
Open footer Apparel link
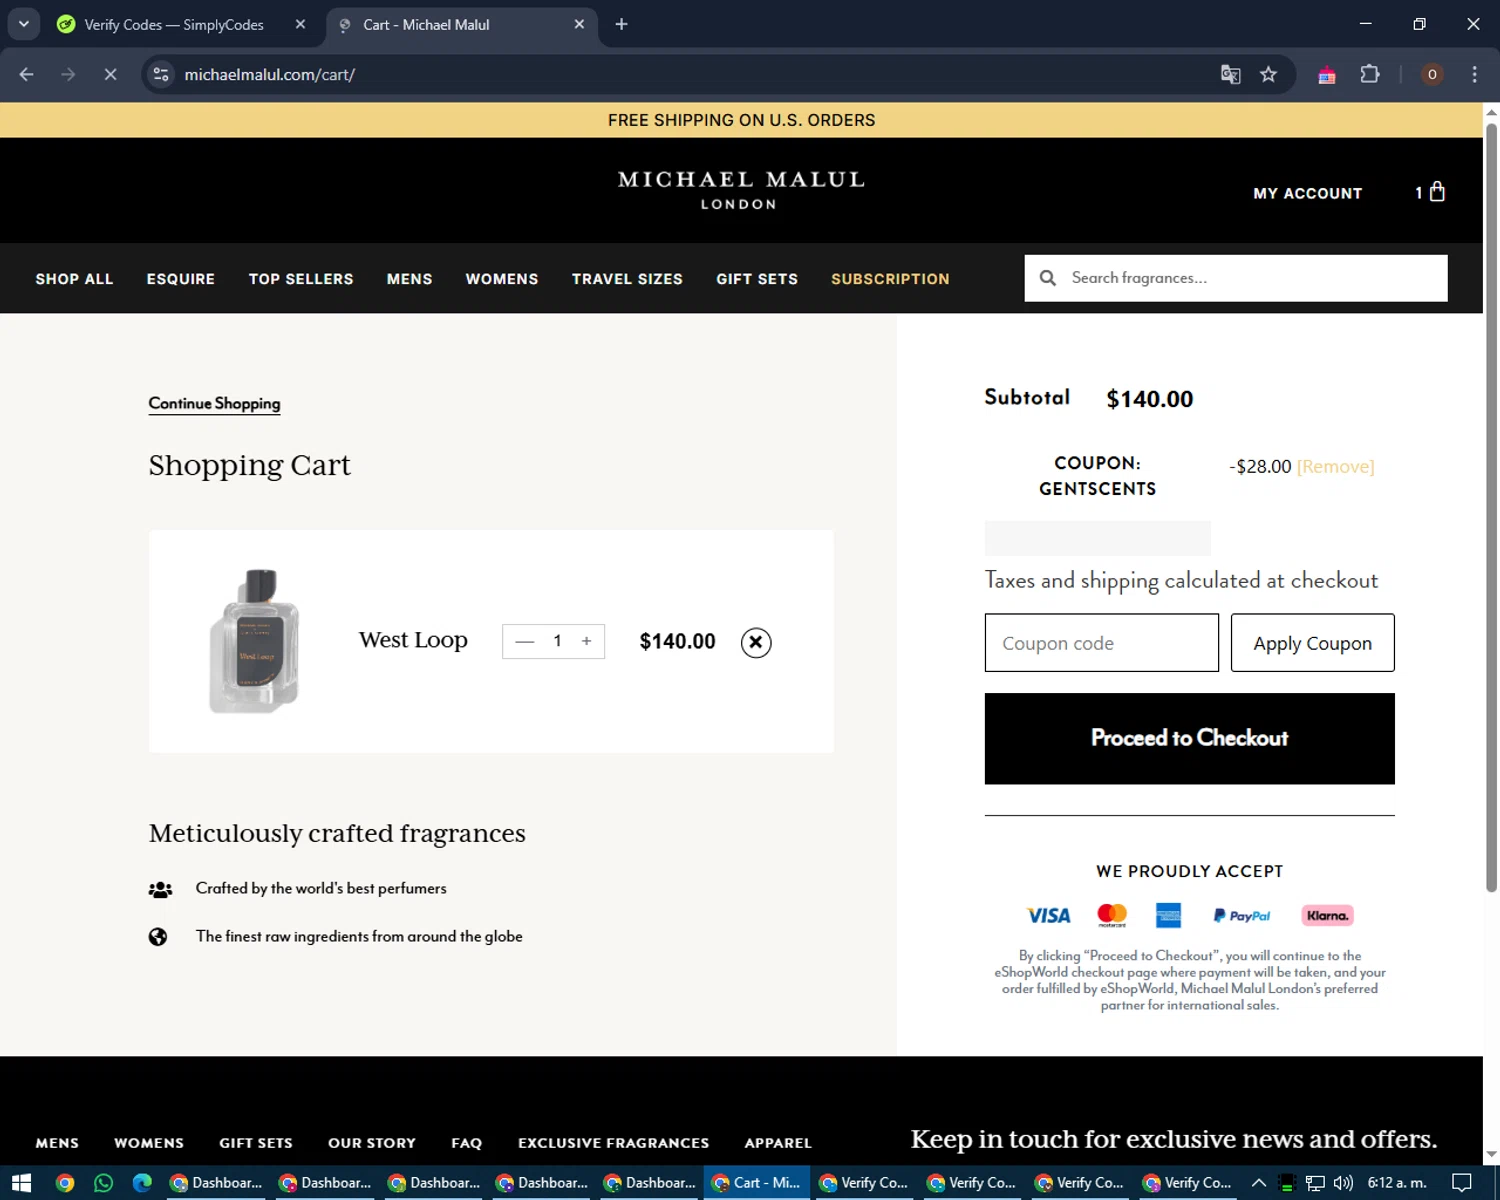pyautogui.click(x=778, y=1143)
